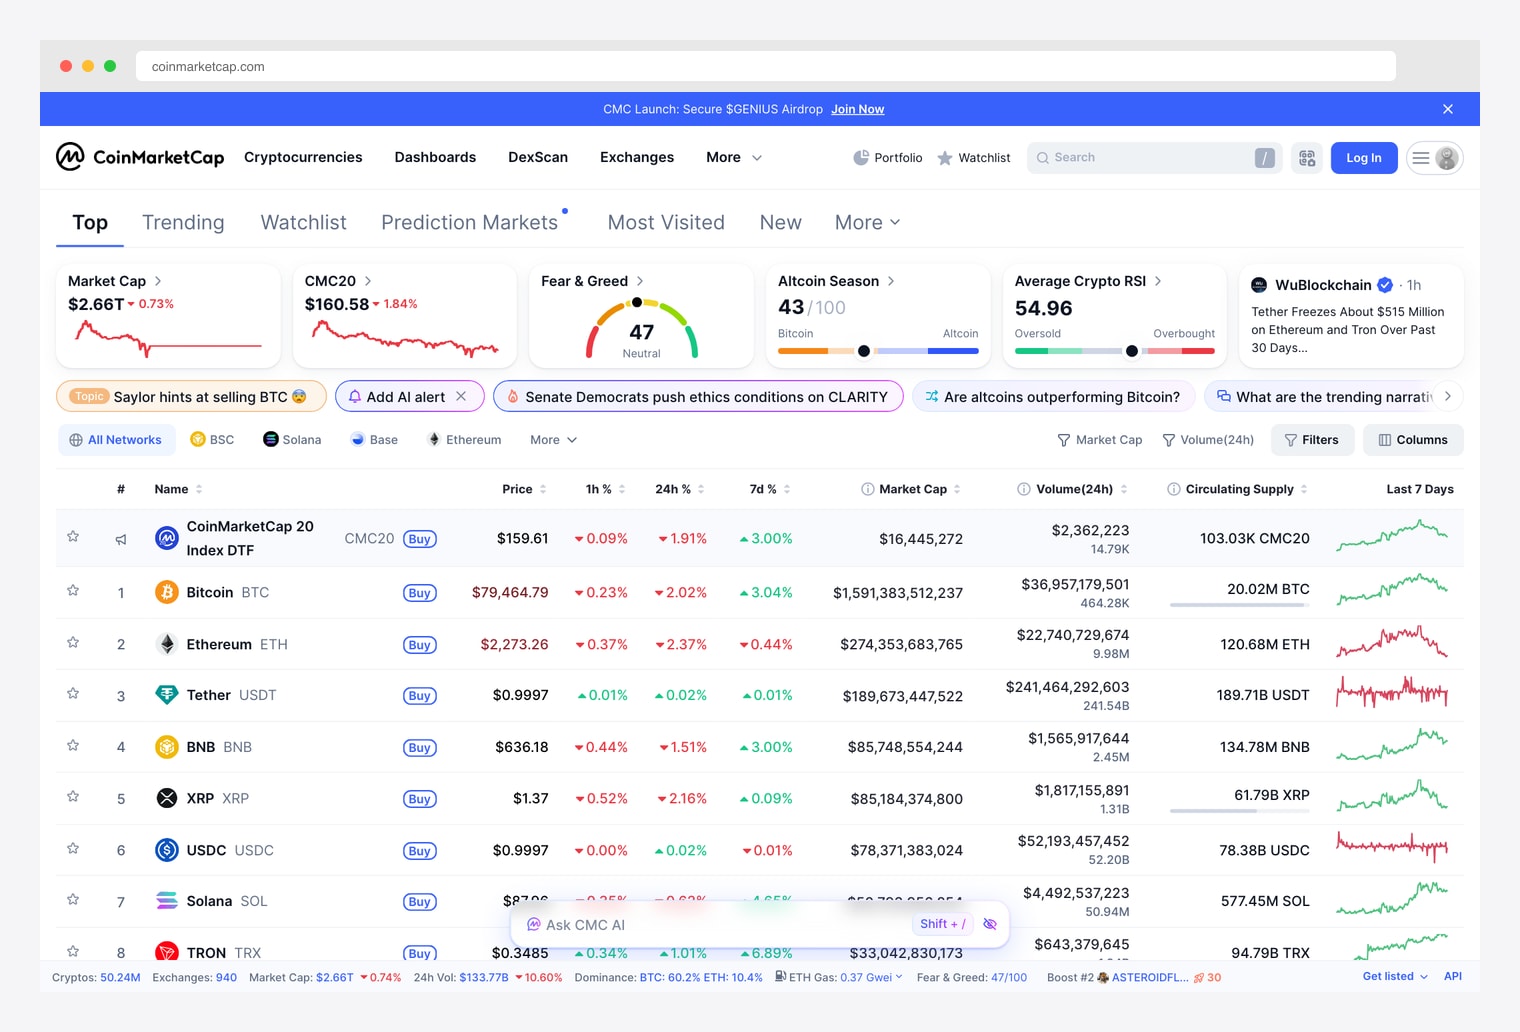Open the Cryptocurrencies menu
This screenshot has width=1520, height=1032.
[x=303, y=157]
